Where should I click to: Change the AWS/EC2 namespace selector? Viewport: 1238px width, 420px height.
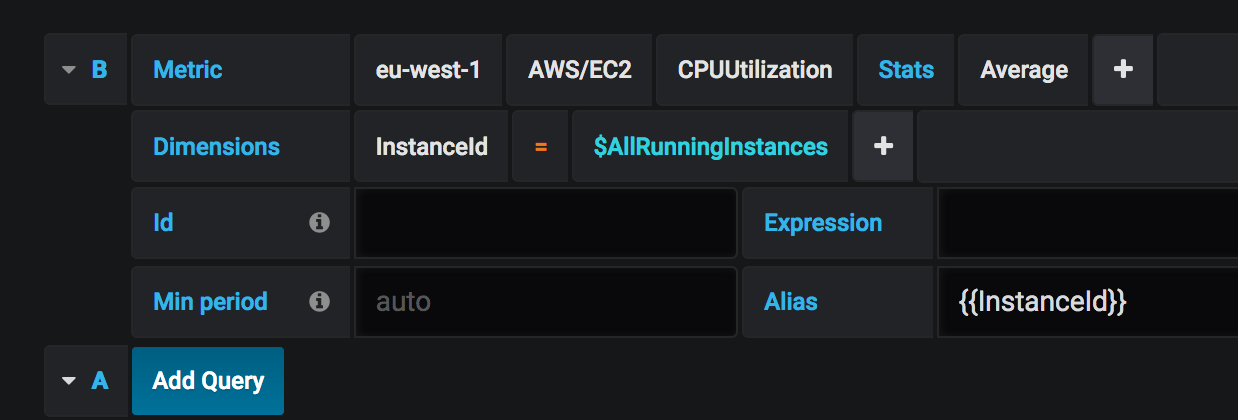click(x=580, y=70)
